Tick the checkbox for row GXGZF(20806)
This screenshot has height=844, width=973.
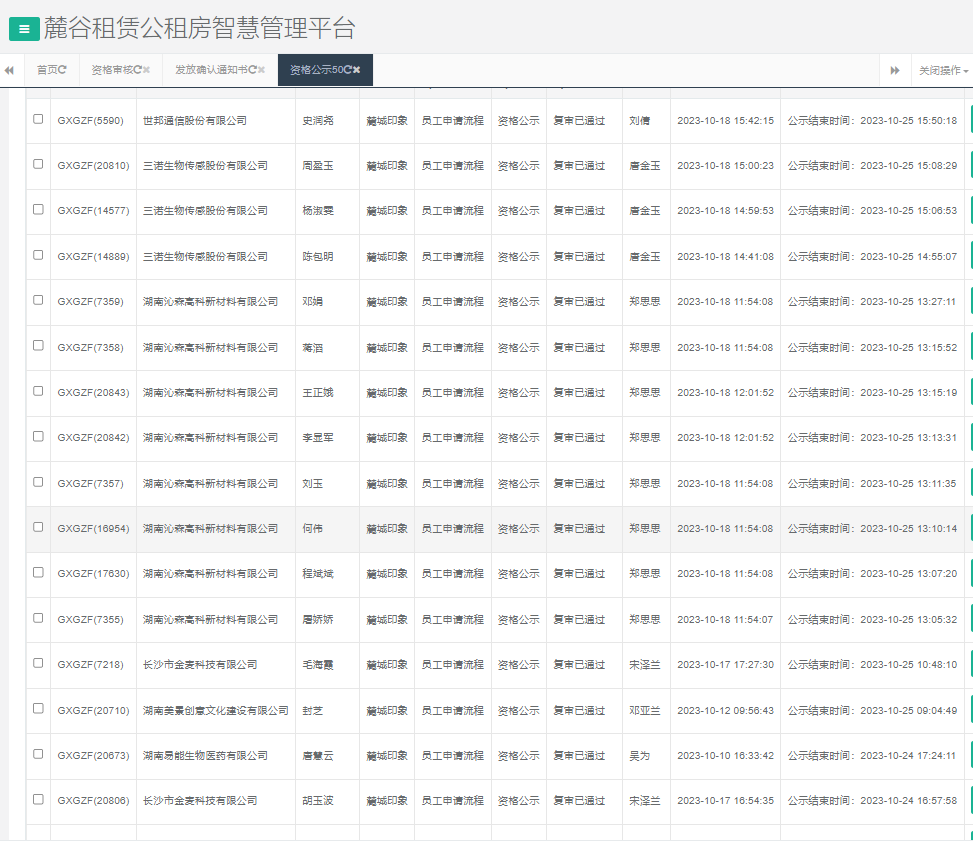[x=38, y=799]
